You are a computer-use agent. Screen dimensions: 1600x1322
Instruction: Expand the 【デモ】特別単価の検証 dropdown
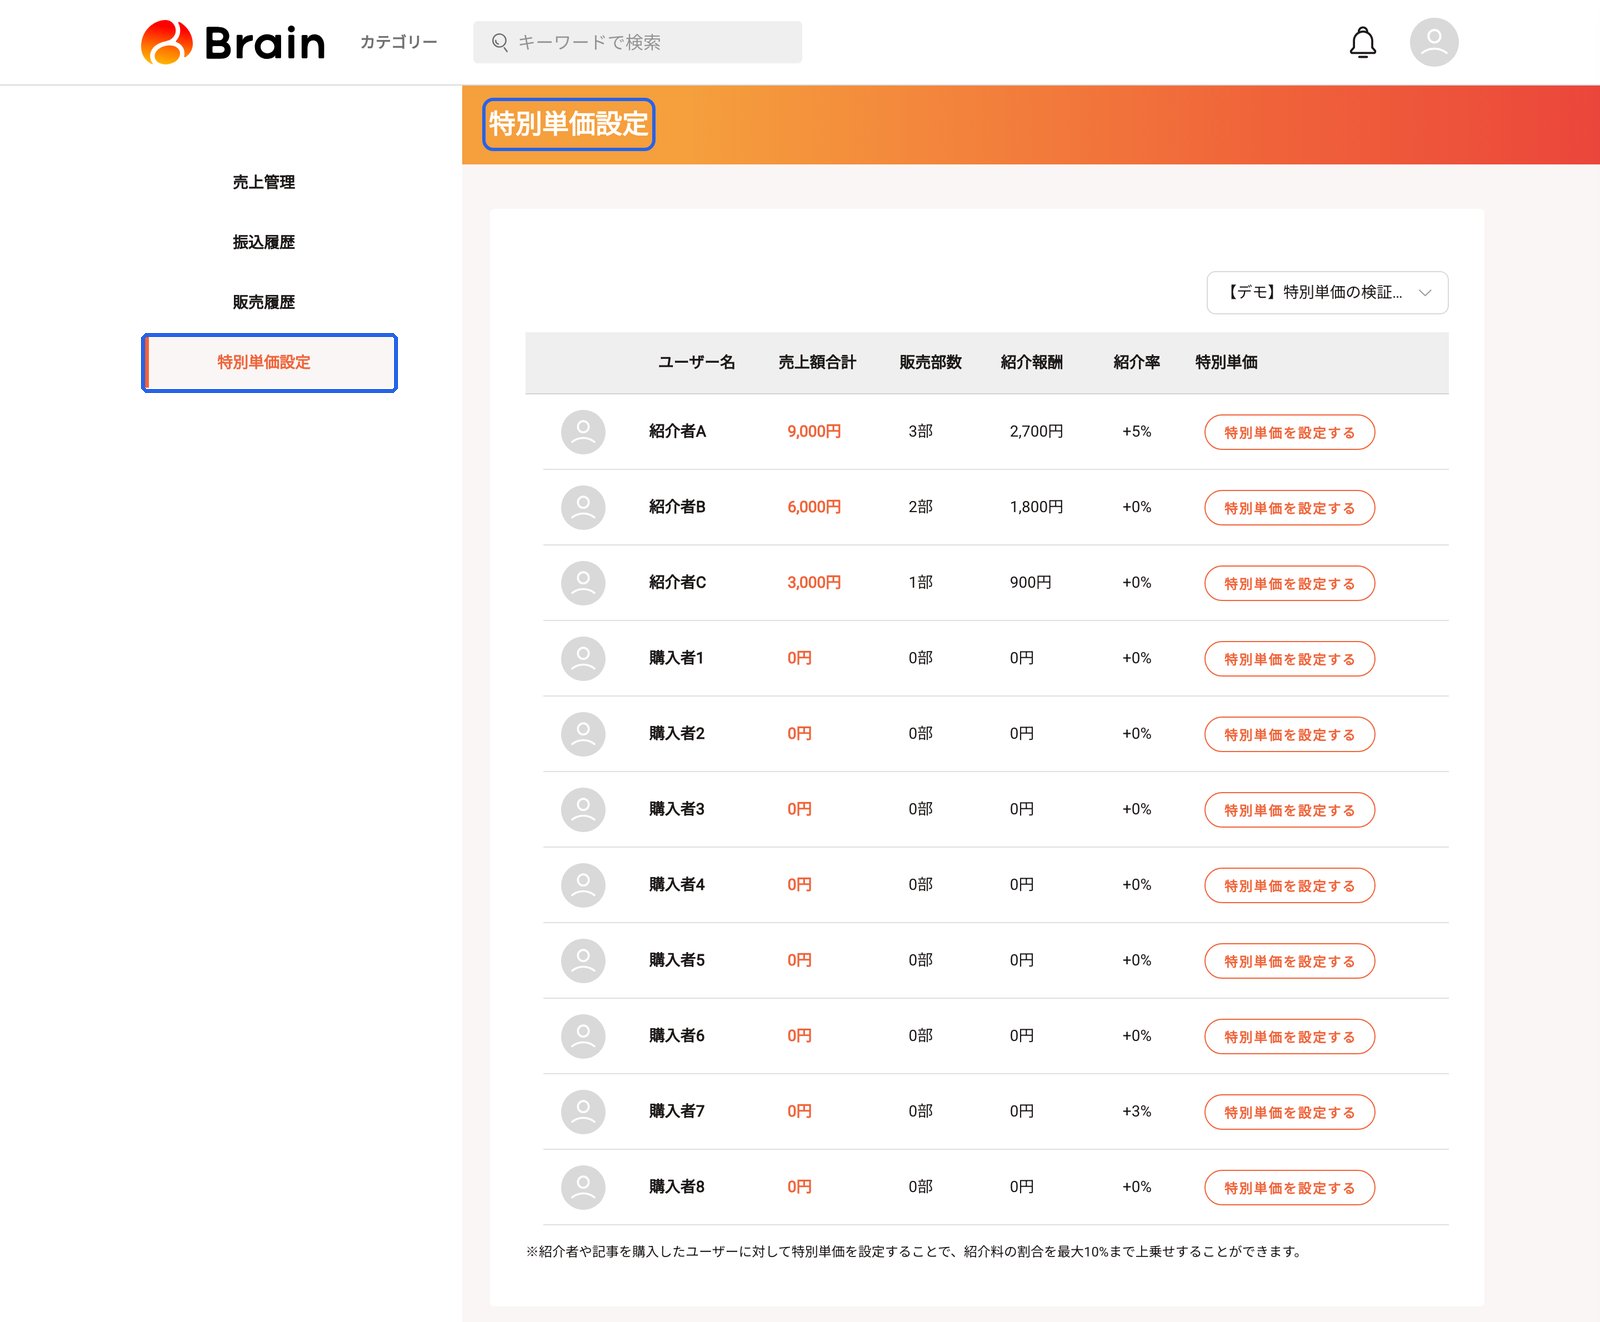[1327, 292]
